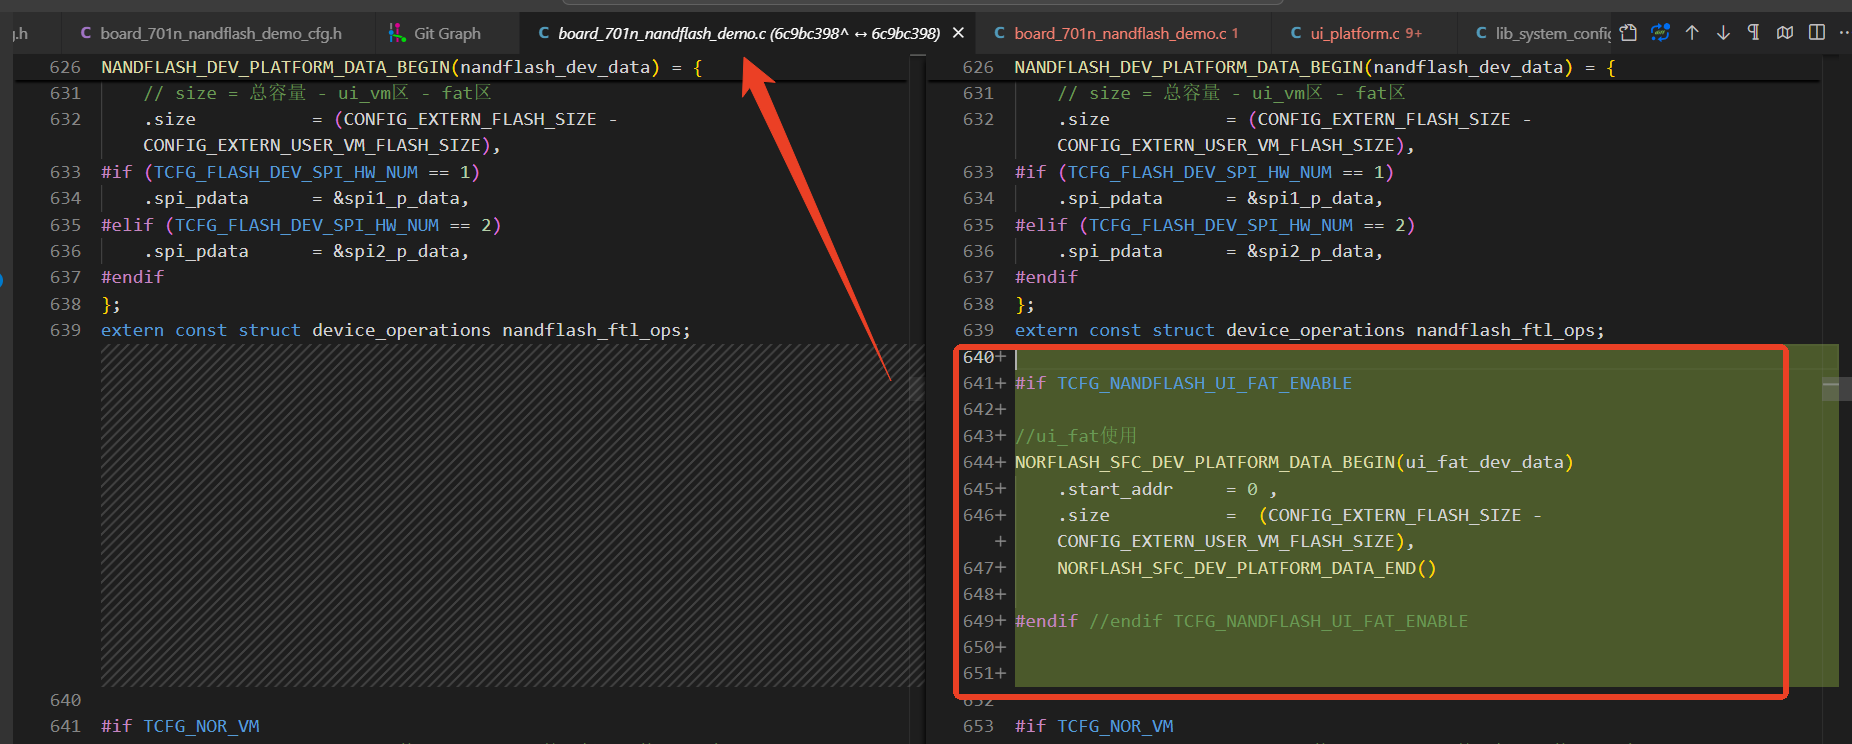Click NORFLASH_SFC_DEV_PLATFORM_DATA_END() line

1246,568
